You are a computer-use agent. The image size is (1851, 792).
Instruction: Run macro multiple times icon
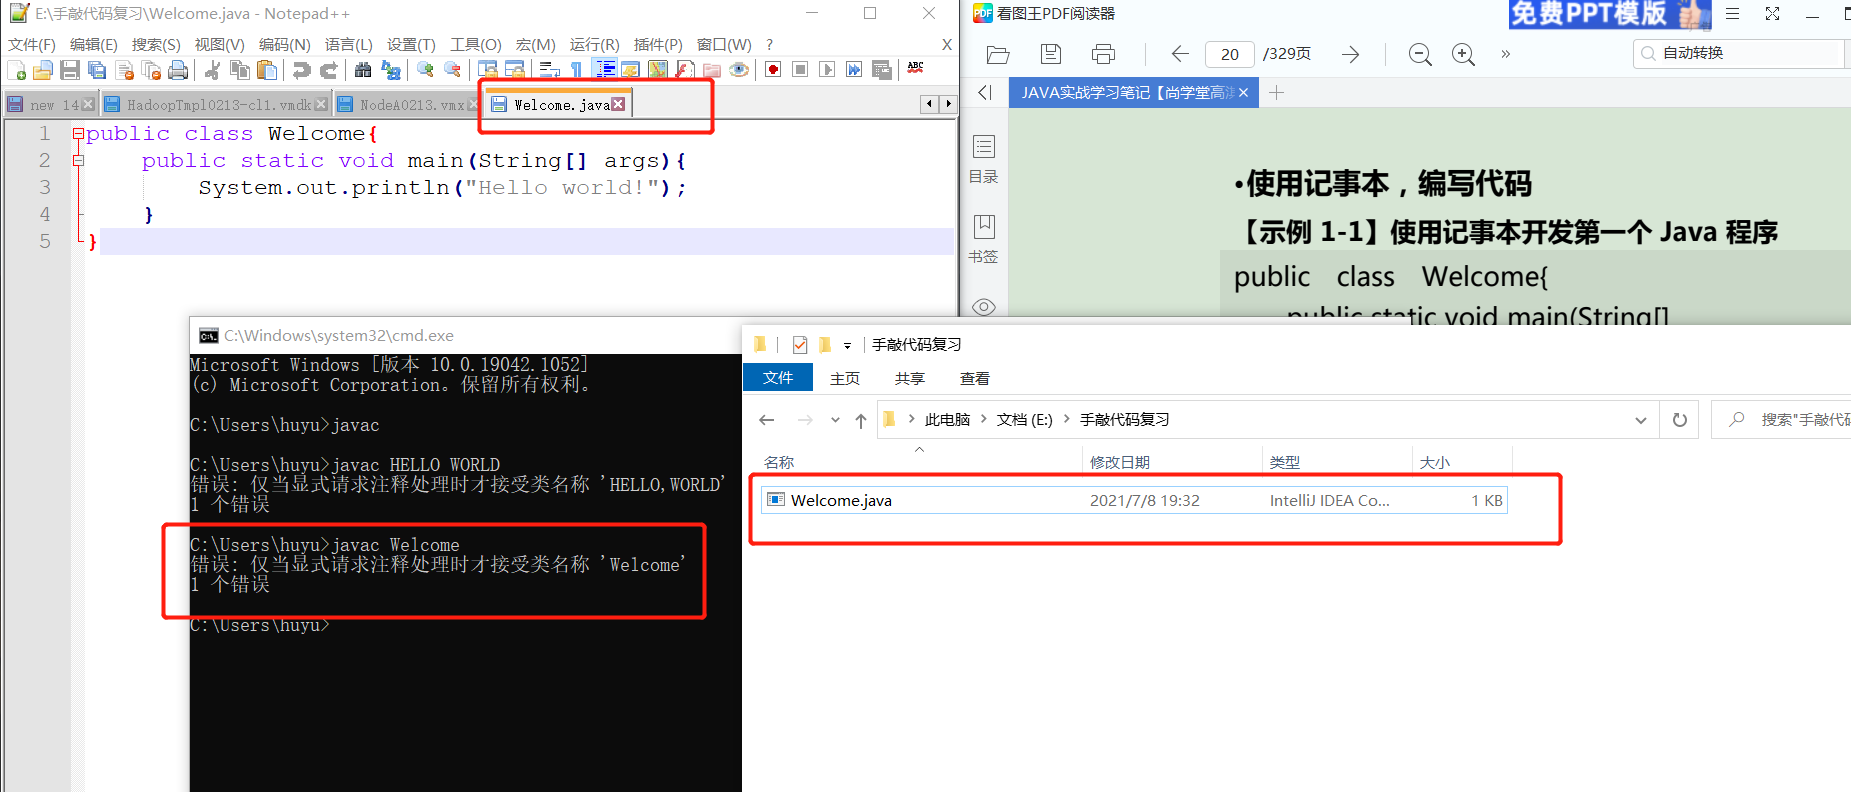[854, 69]
